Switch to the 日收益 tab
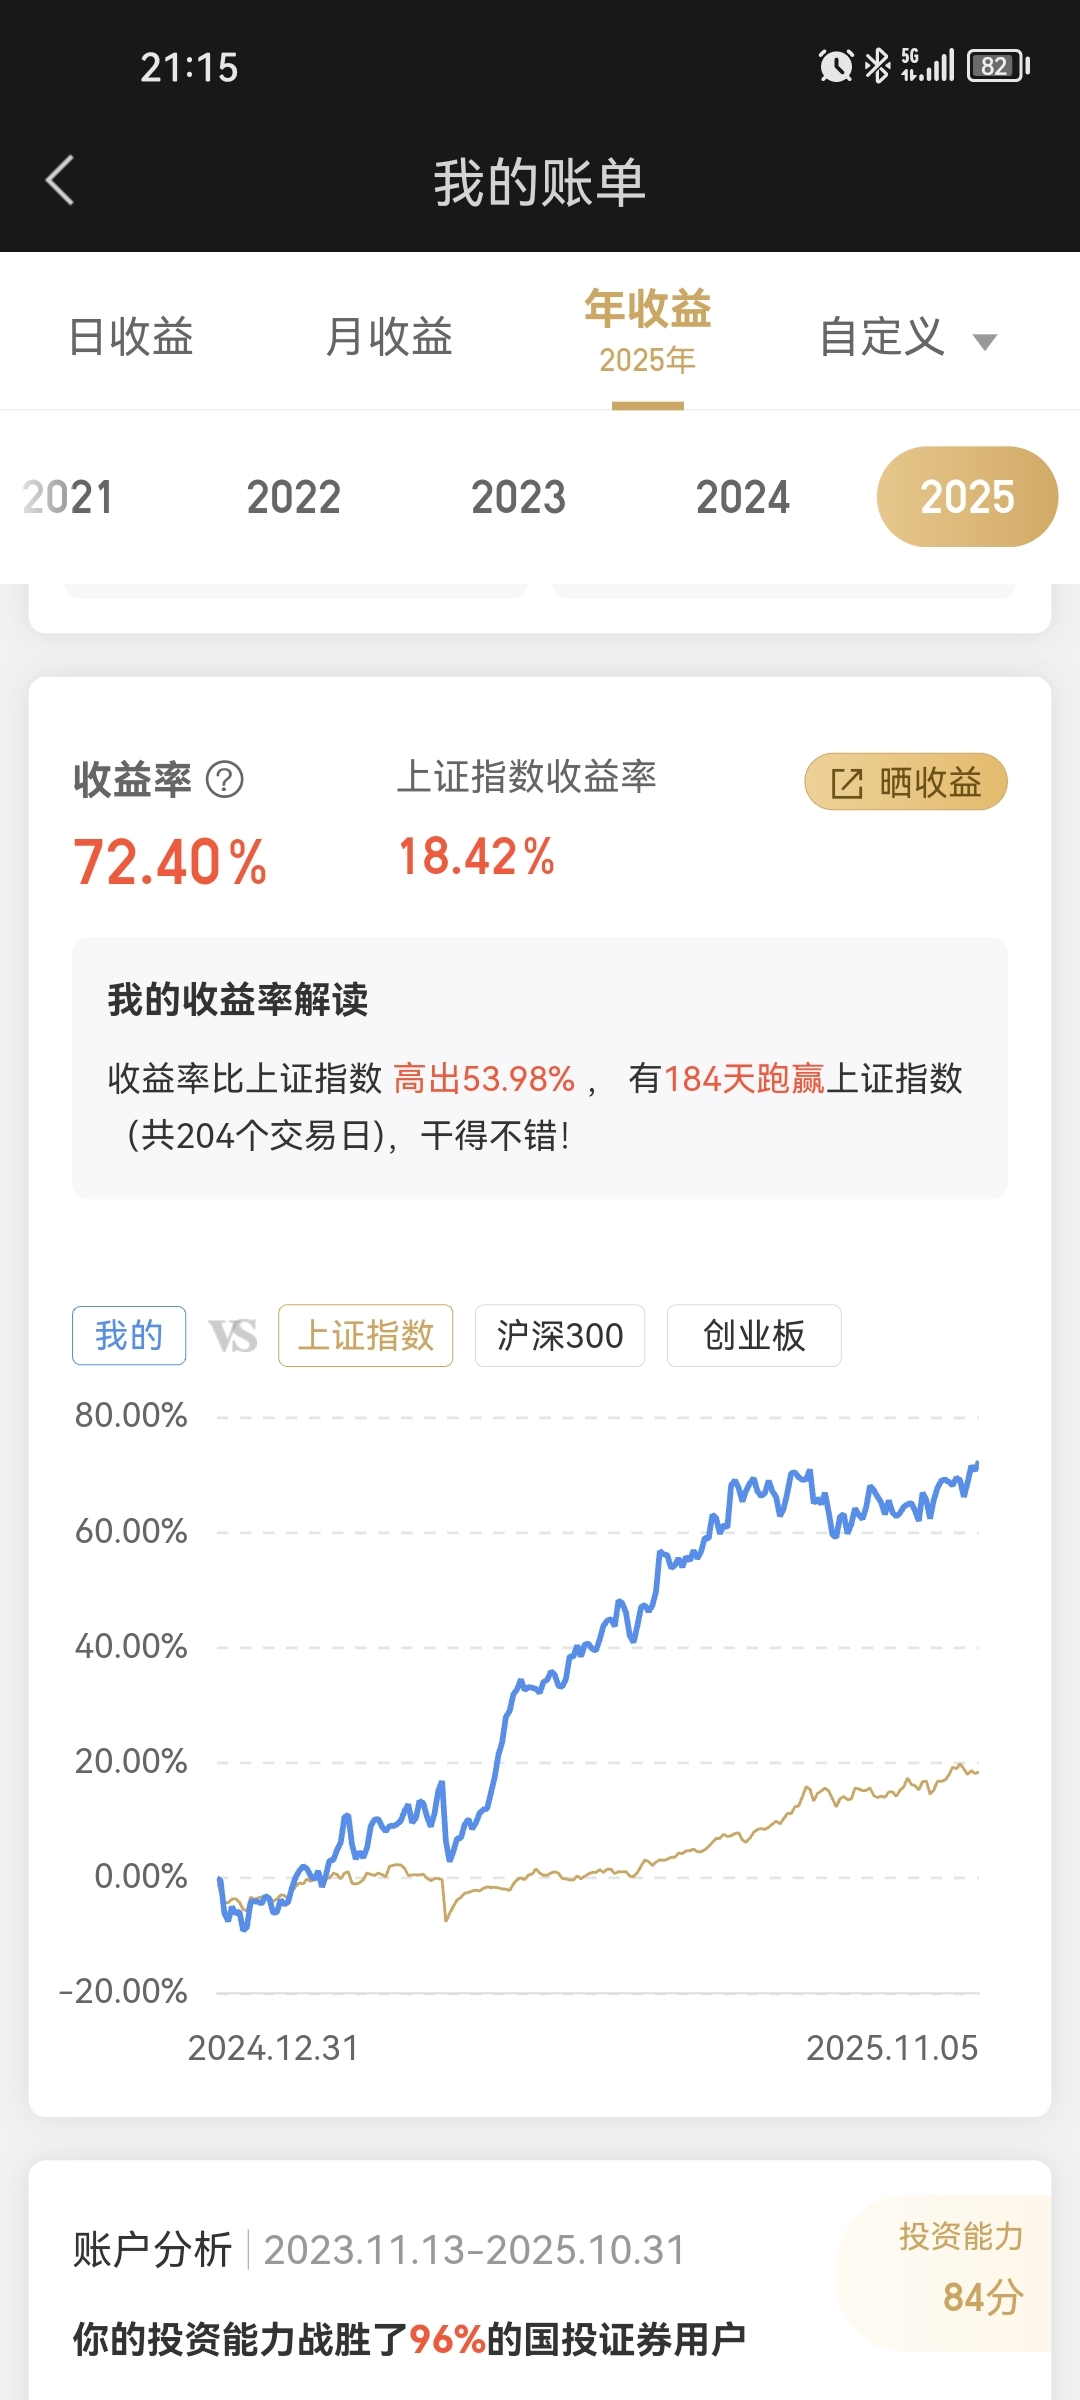Screen dimensions: 1080x2400 (130, 336)
